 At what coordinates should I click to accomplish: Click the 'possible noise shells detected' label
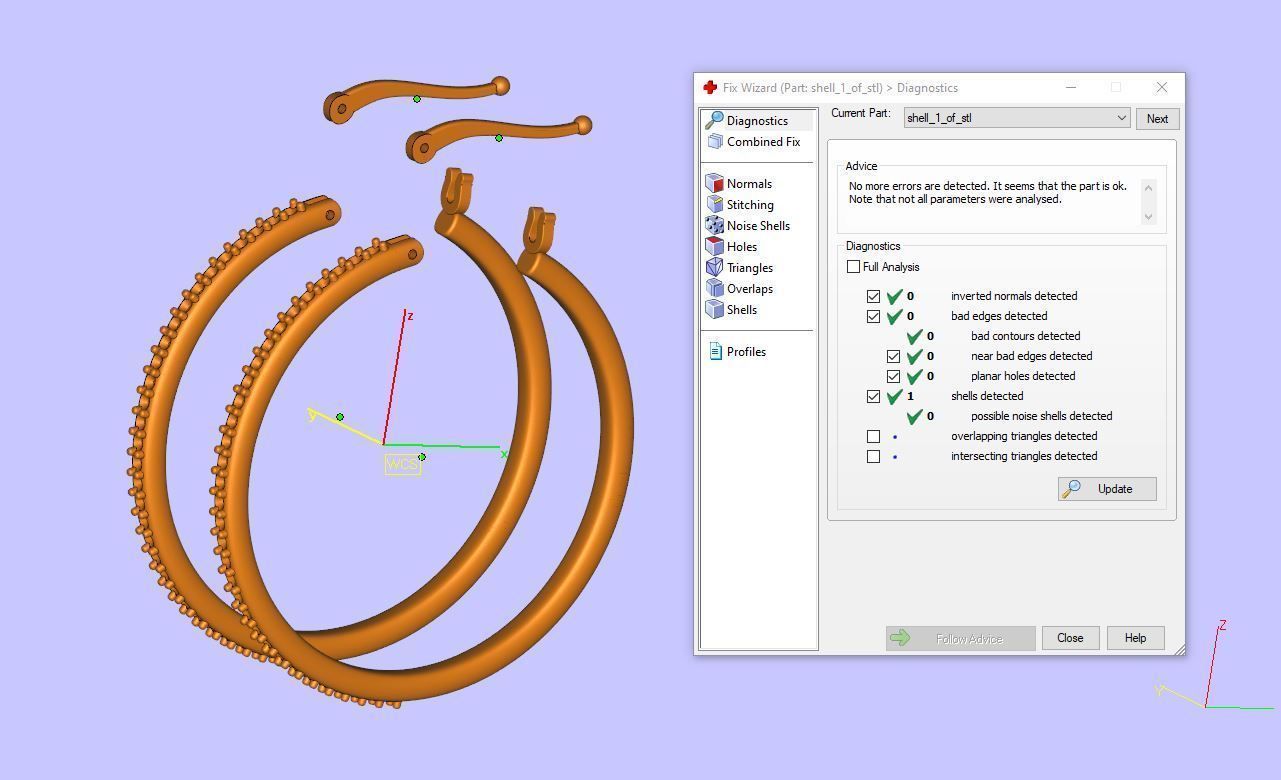[1041, 416]
